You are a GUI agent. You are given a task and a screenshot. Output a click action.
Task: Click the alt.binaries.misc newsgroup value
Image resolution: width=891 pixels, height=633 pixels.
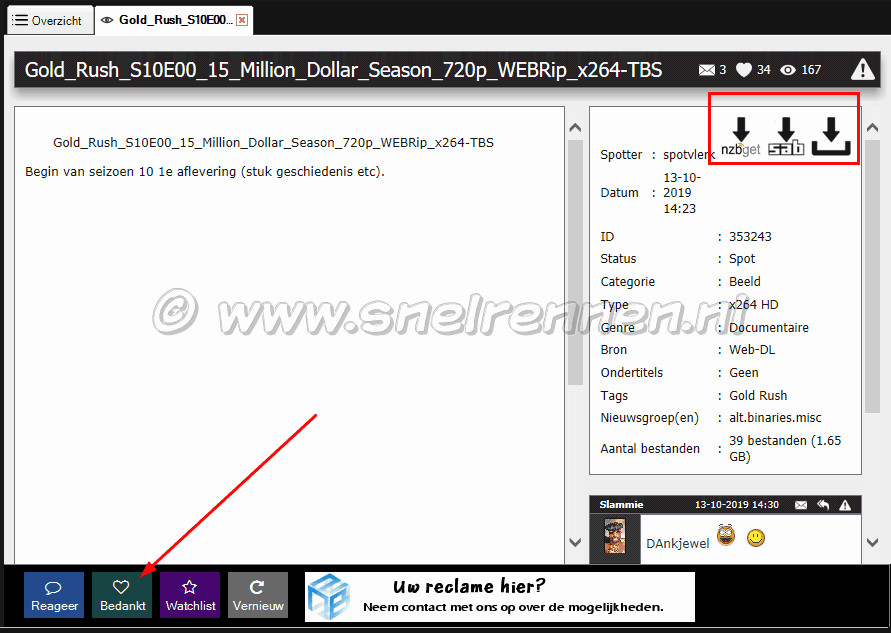(775, 418)
